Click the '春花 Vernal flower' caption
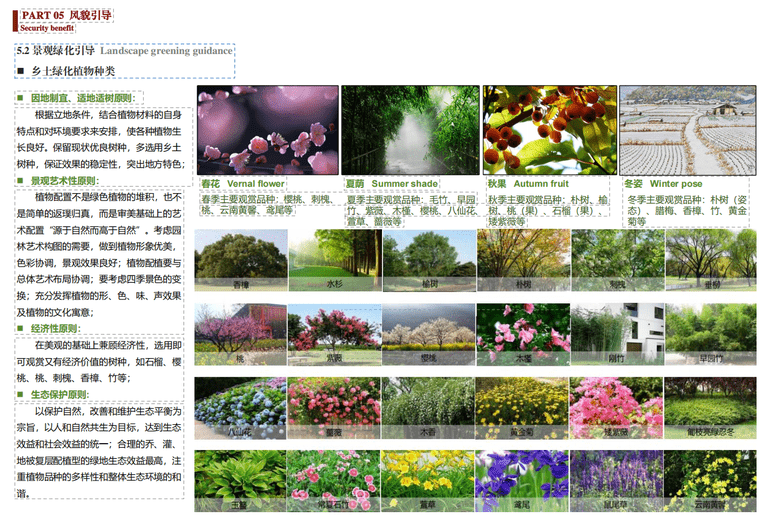 243,184
